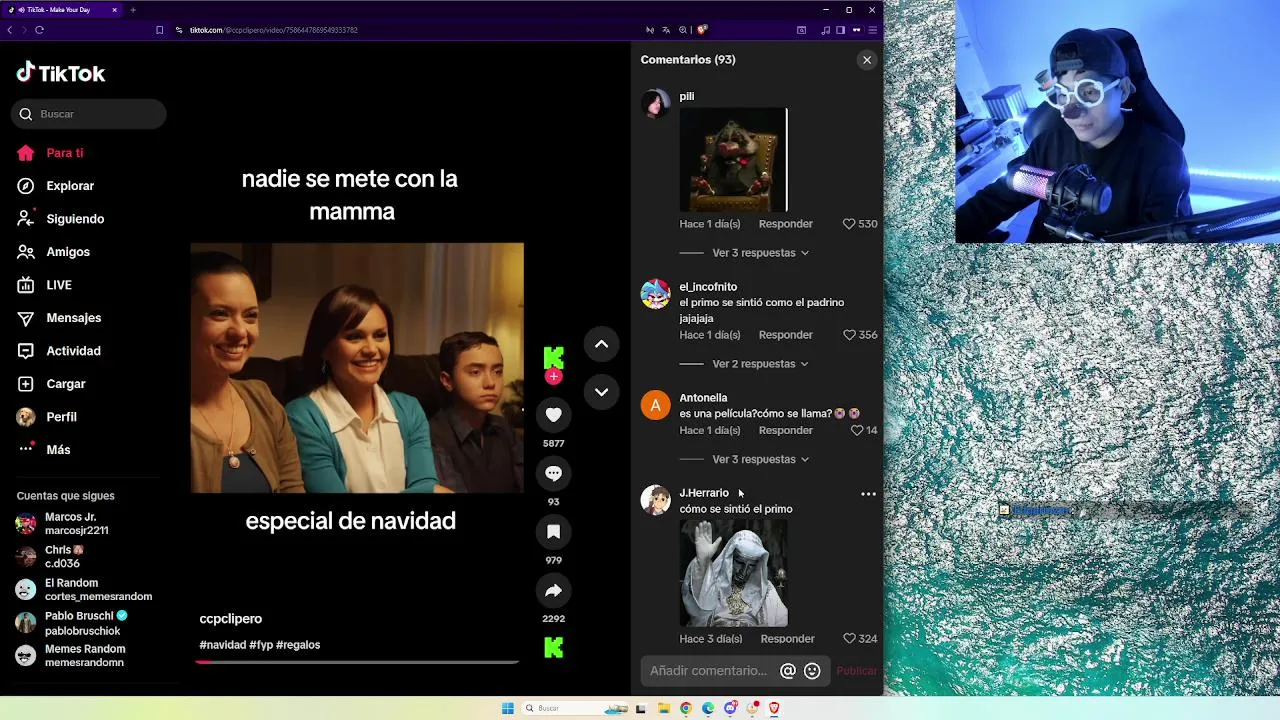This screenshot has width=1280, height=720.
Task: Insert a mention with the @ icon
Action: 788,671
